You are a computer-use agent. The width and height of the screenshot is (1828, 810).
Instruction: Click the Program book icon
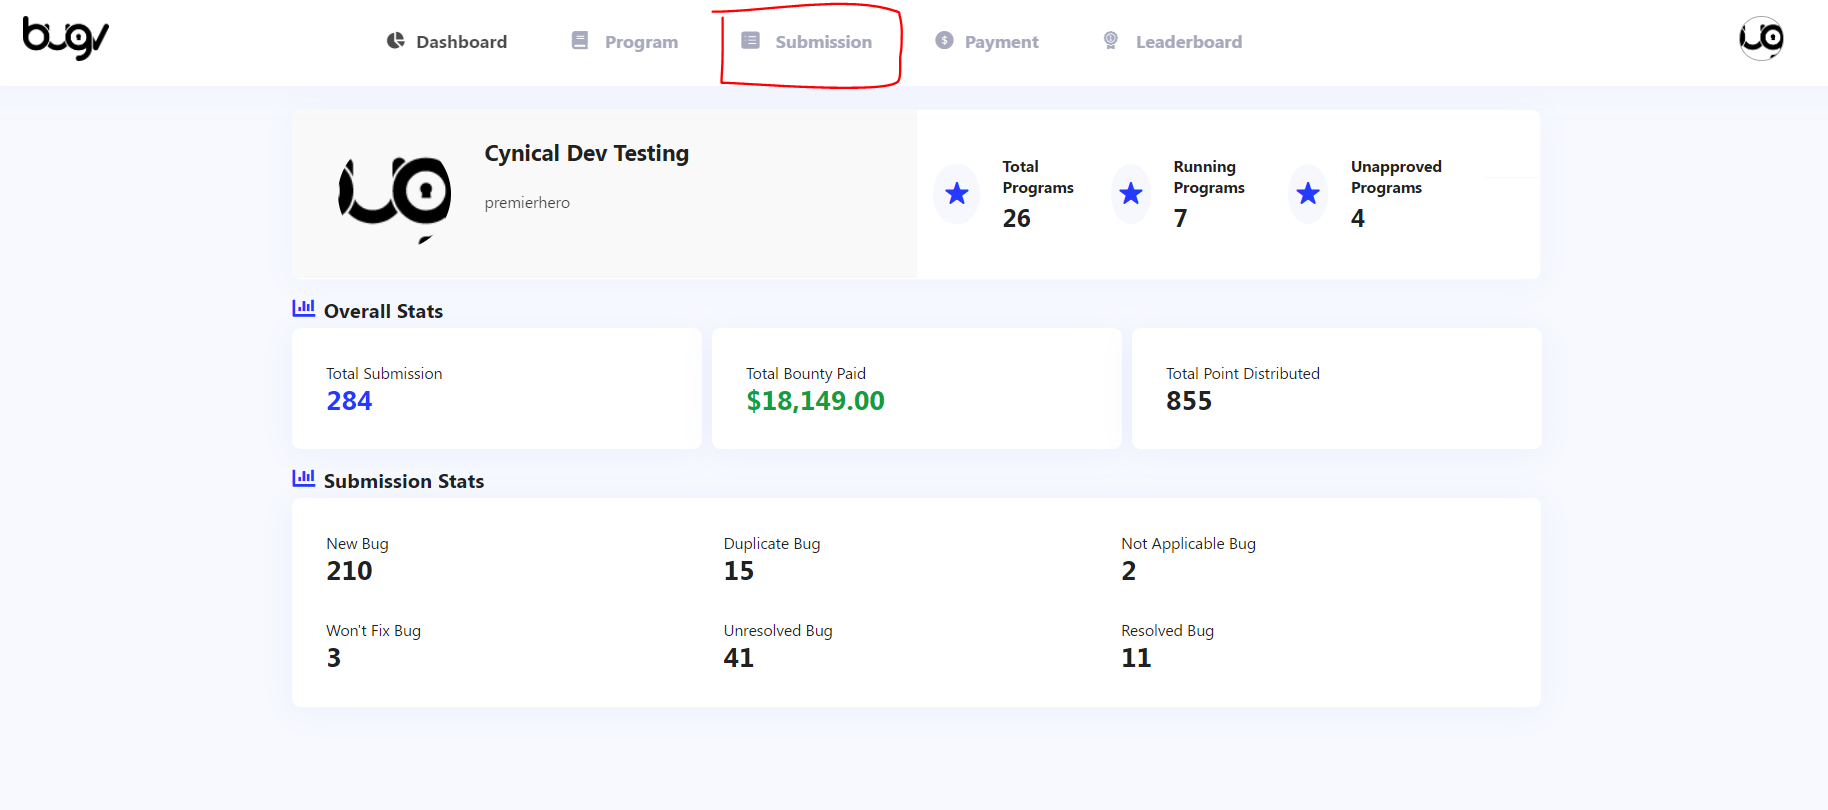click(580, 41)
